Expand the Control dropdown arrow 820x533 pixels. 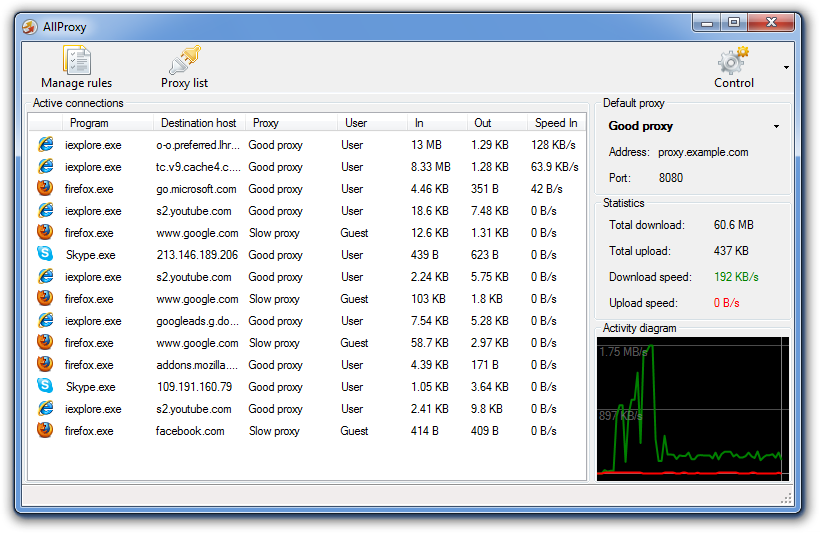coord(785,68)
